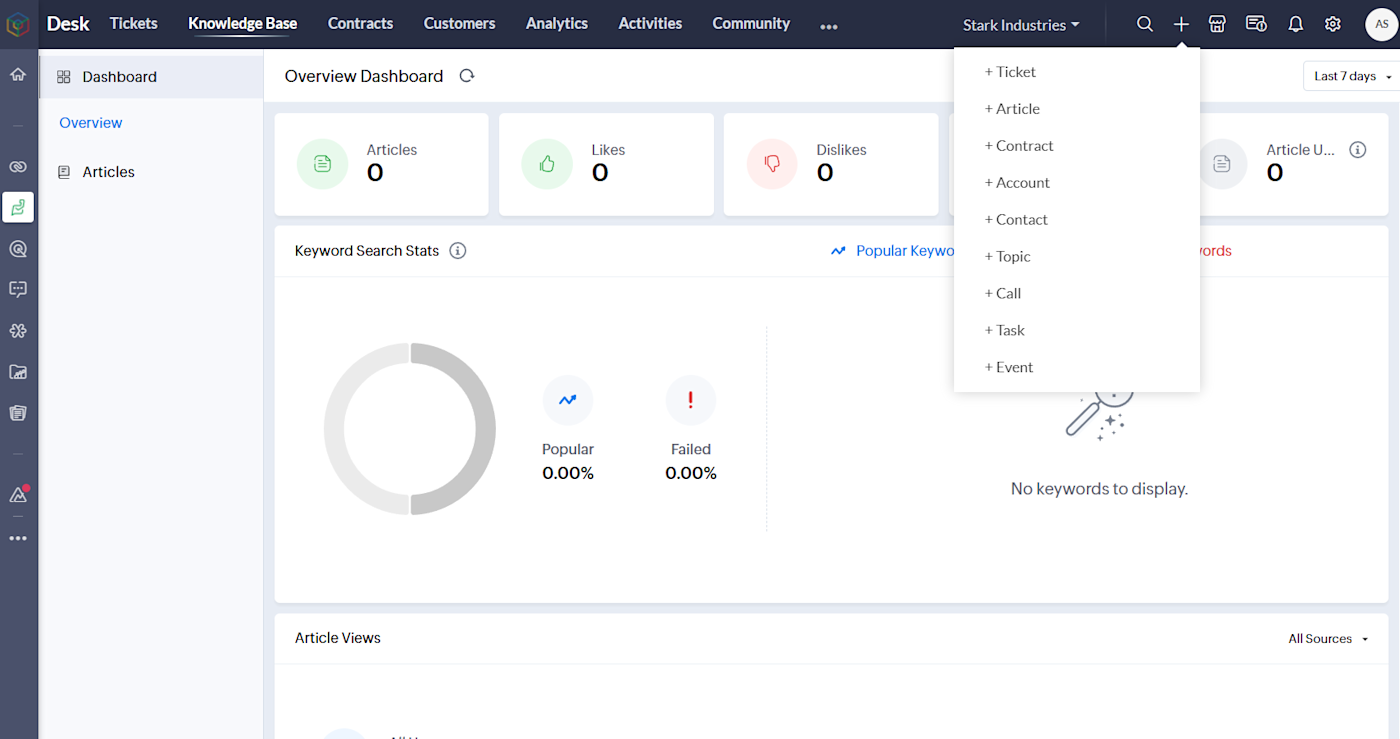The image size is (1400, 739).
Task: Select the Knowledge Base tab
Action: tap(243, 23)
